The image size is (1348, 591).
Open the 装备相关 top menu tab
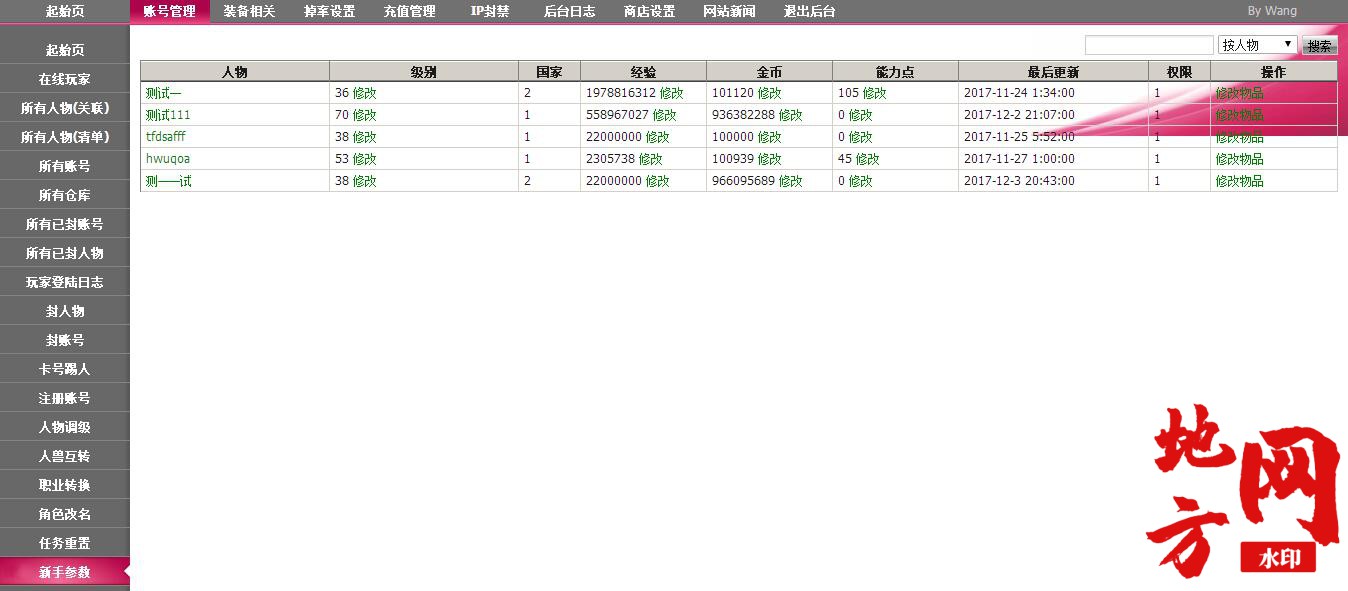coord(249,12)
